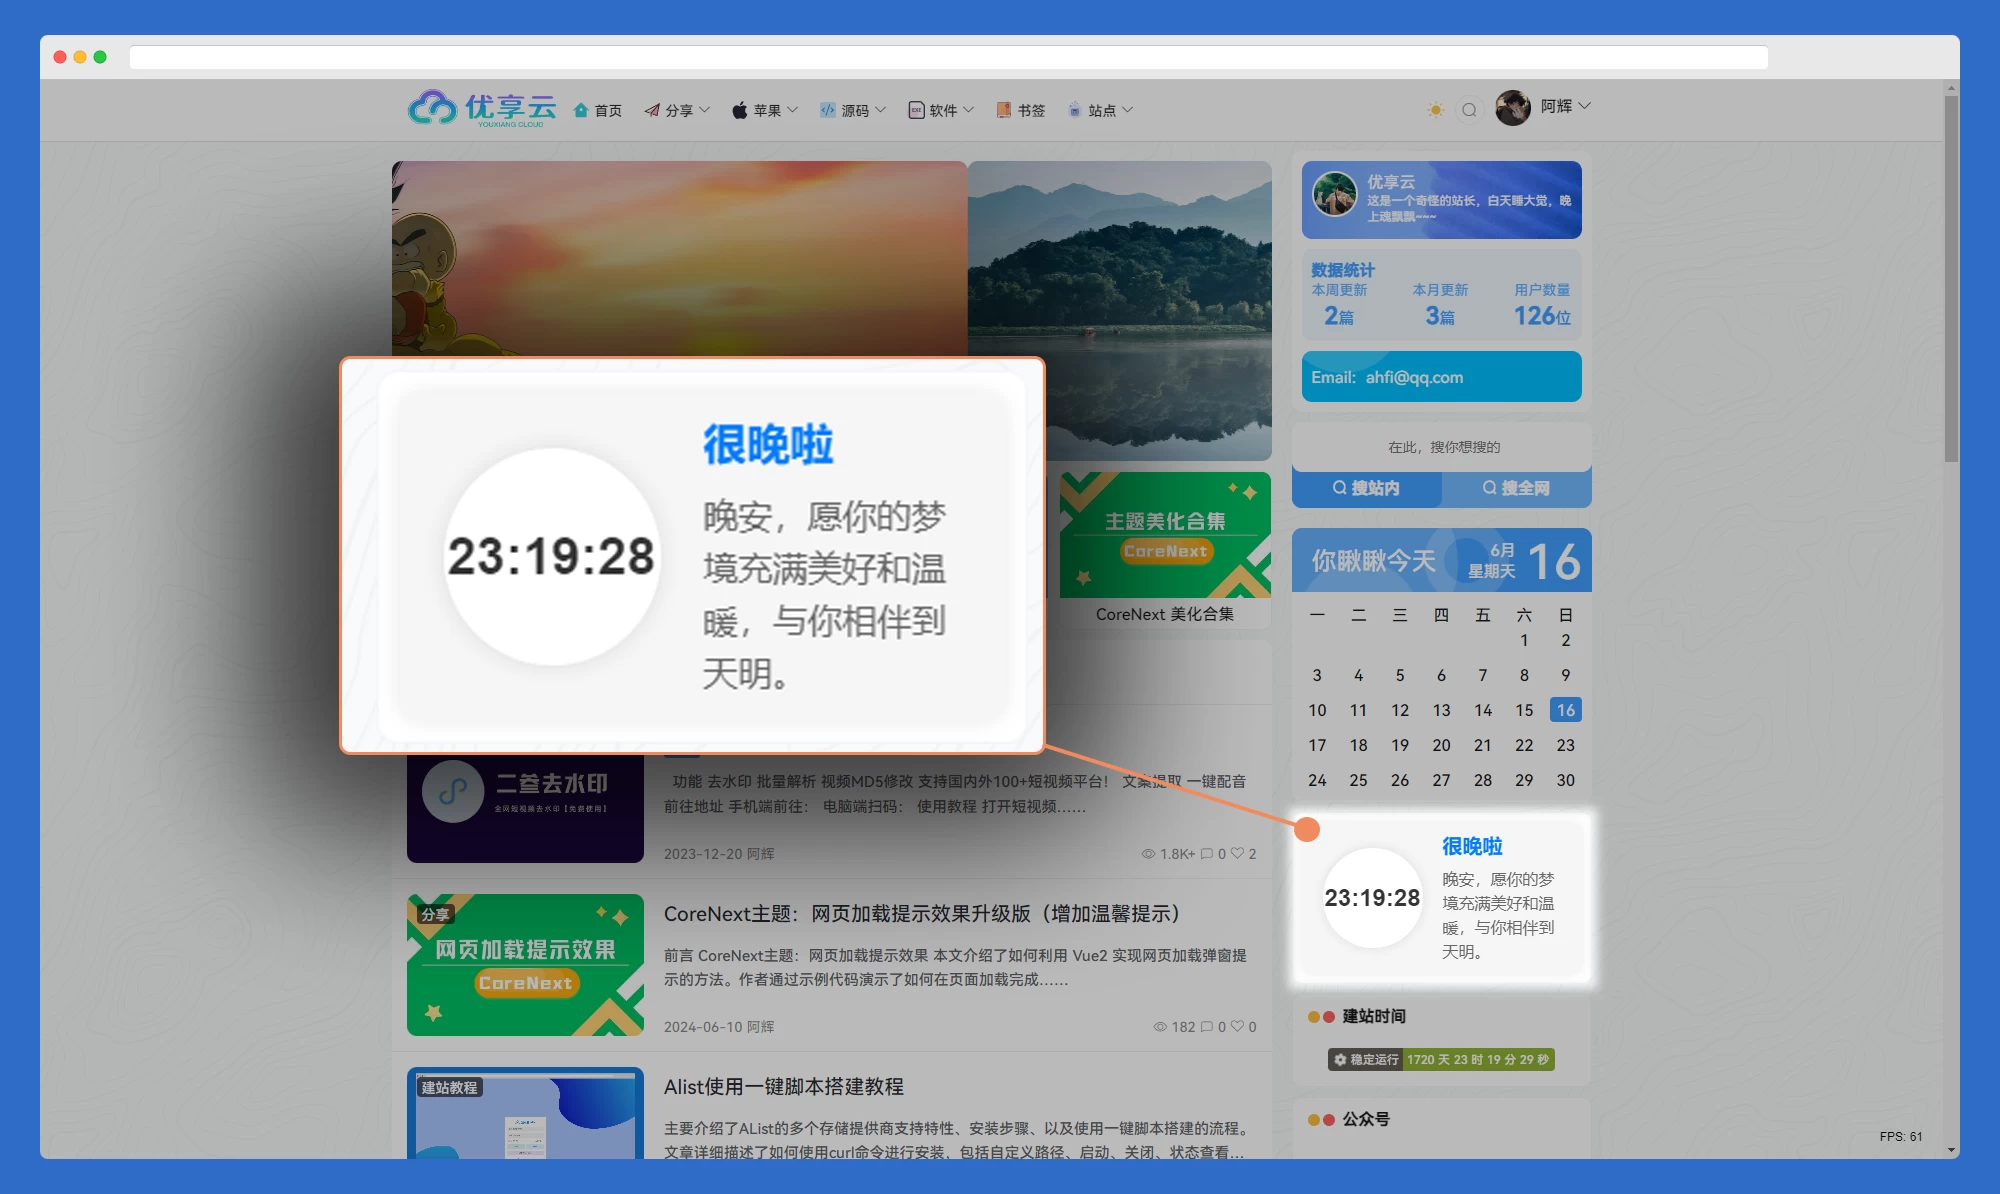Click the Youxiang Cloud logo

[x=482, y=108]
